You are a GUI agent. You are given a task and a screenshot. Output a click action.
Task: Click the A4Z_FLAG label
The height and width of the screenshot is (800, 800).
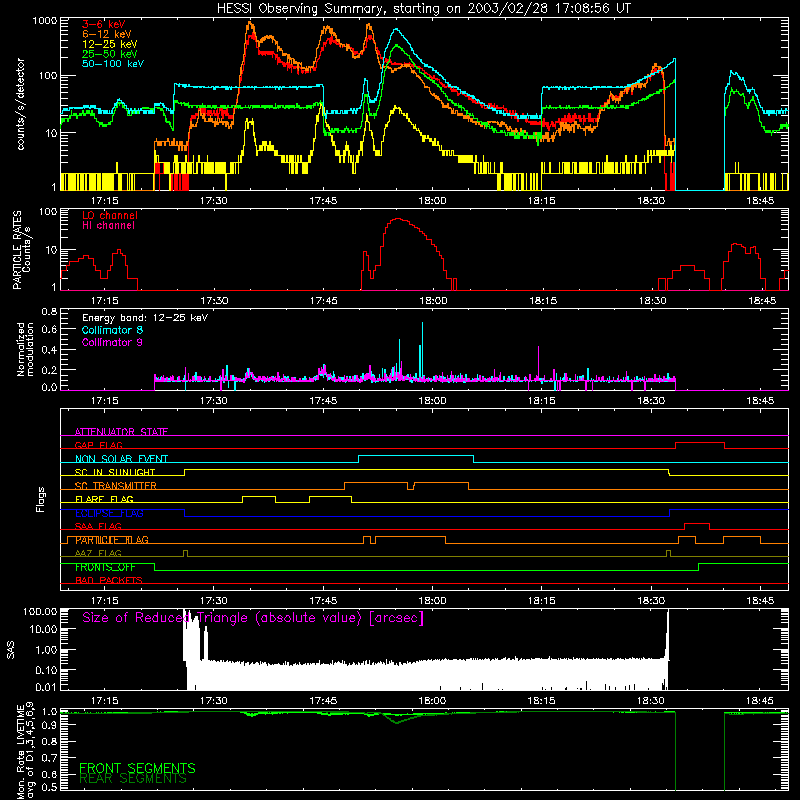(x=98, y=553)
